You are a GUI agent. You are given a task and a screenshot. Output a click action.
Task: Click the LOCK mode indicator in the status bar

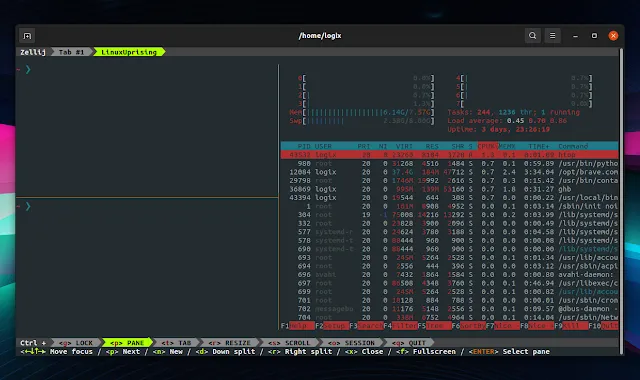(x=76, y=342)
